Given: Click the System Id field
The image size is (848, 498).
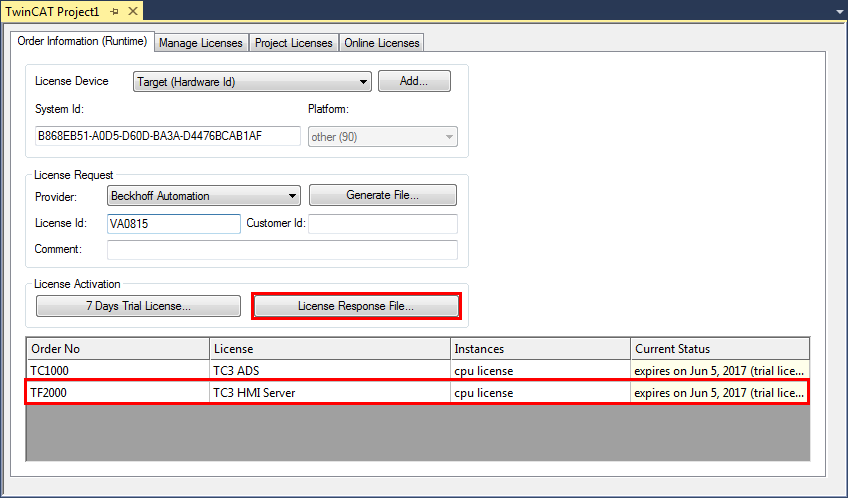Looking at the screenshot, I should (168, 136).
